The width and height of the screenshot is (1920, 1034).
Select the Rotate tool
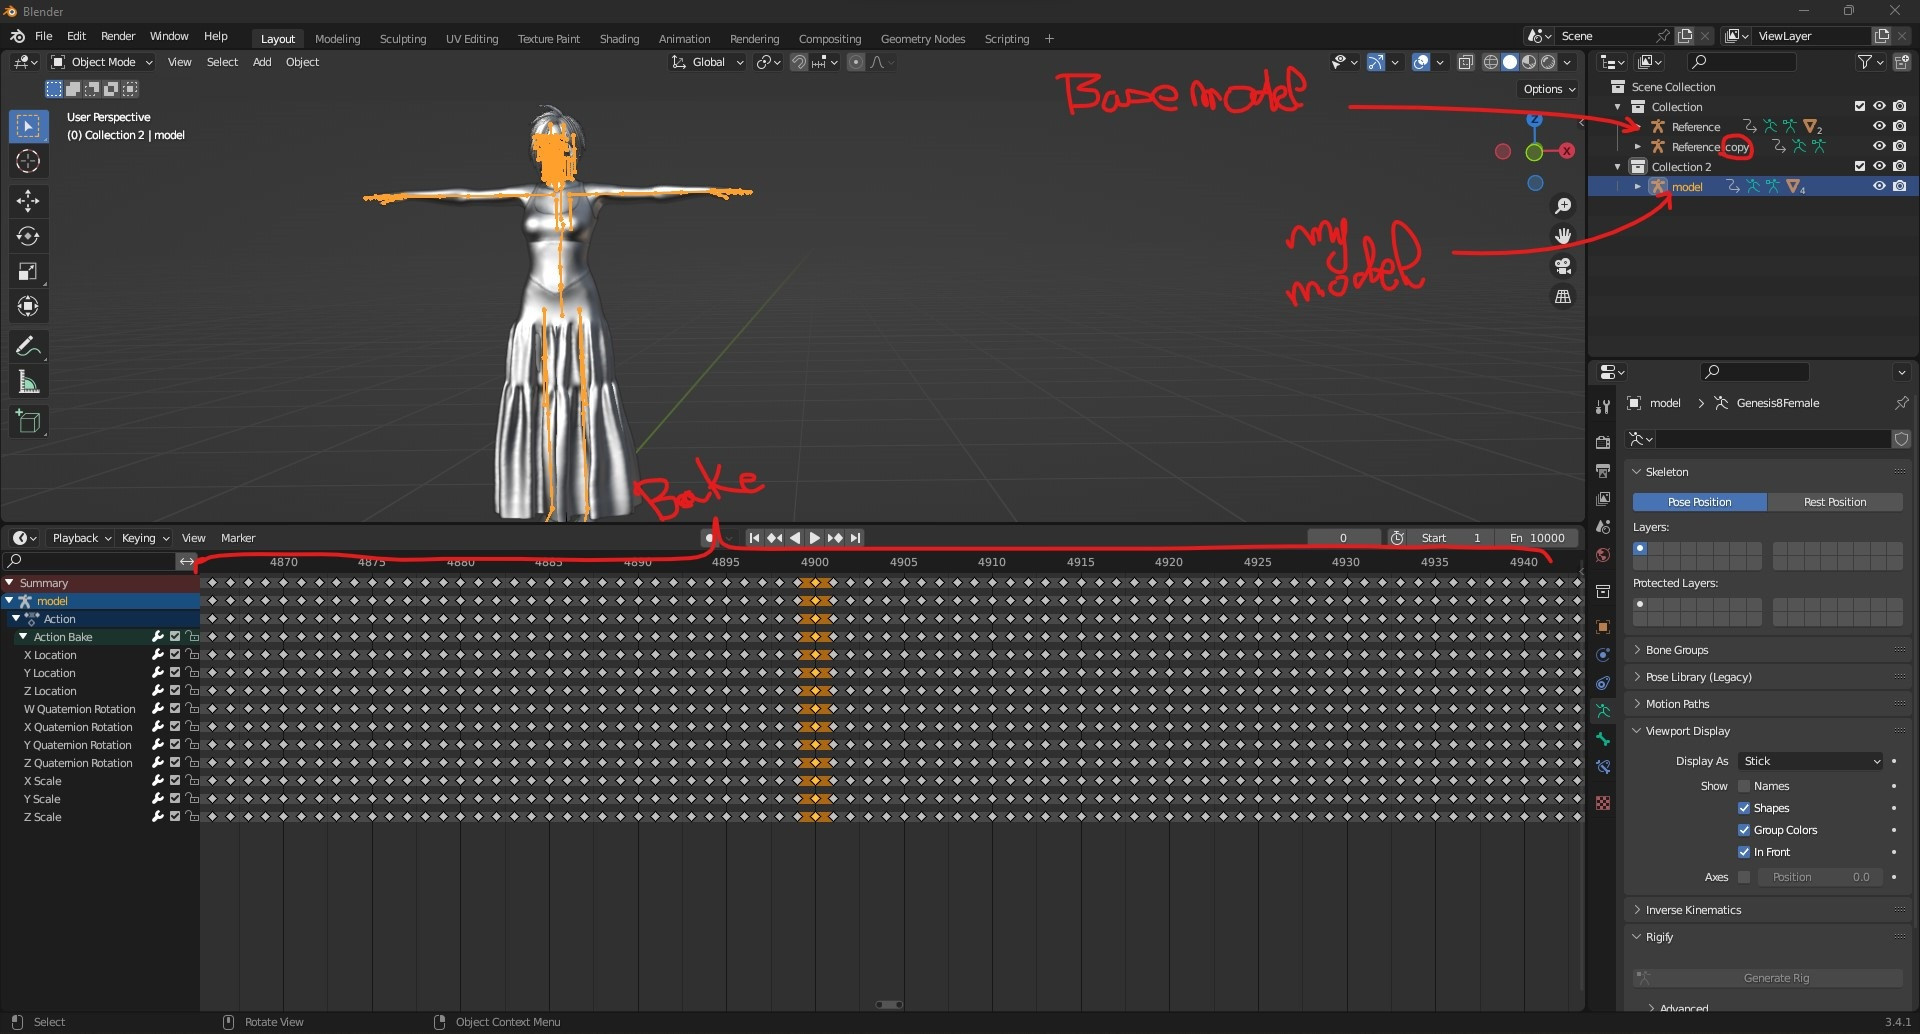28,236
